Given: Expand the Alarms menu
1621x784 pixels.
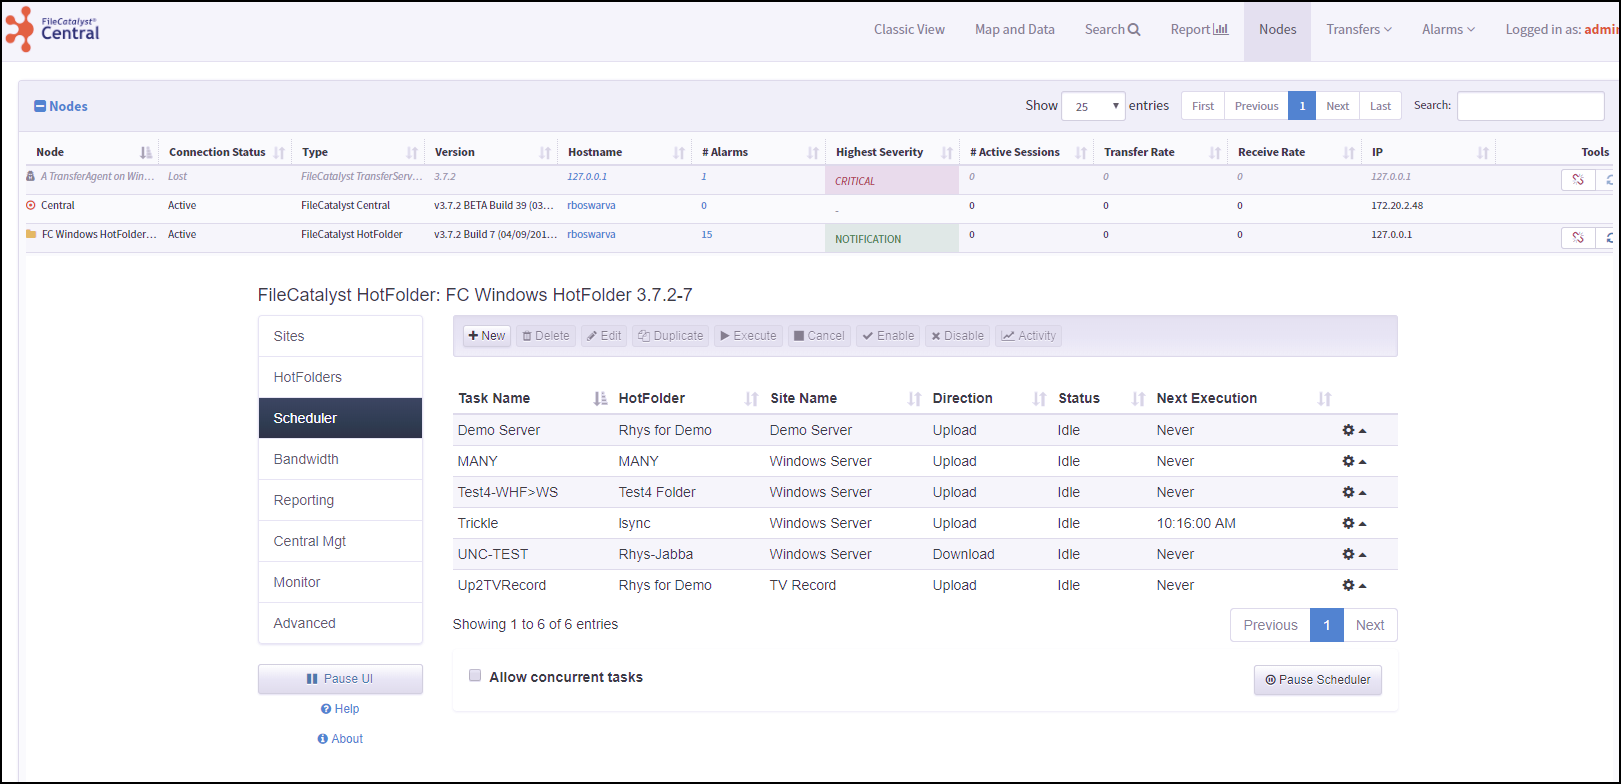Looking at the screenshot, I should click(x=1448, y=30).
